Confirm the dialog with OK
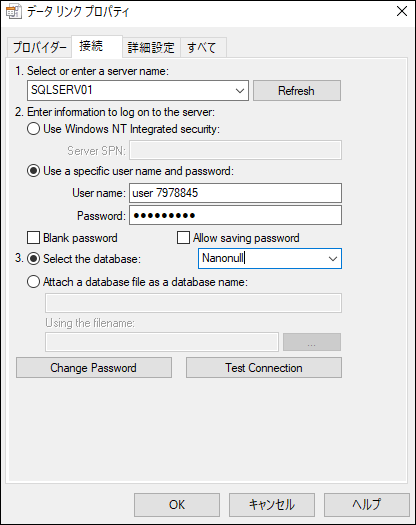The height and width of the screenshot is (525, 416). pos(177,505)
